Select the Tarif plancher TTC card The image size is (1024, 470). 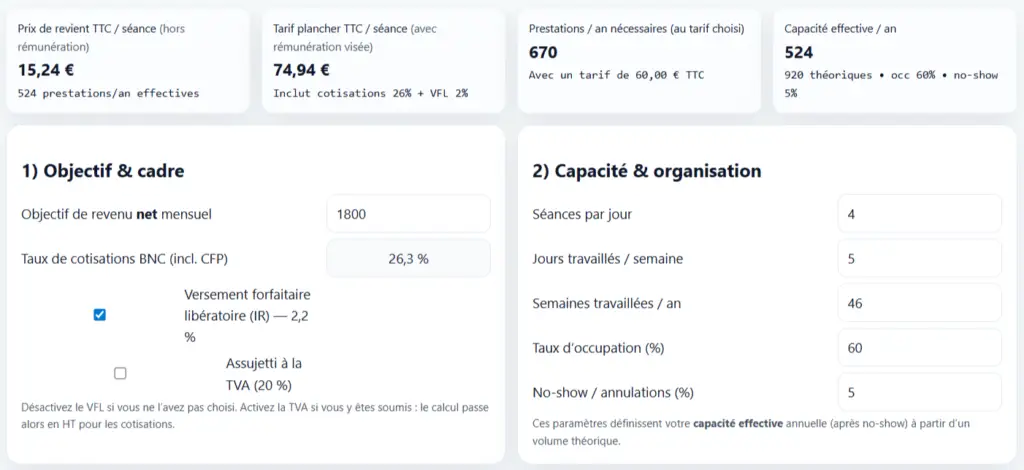point(383,61)
